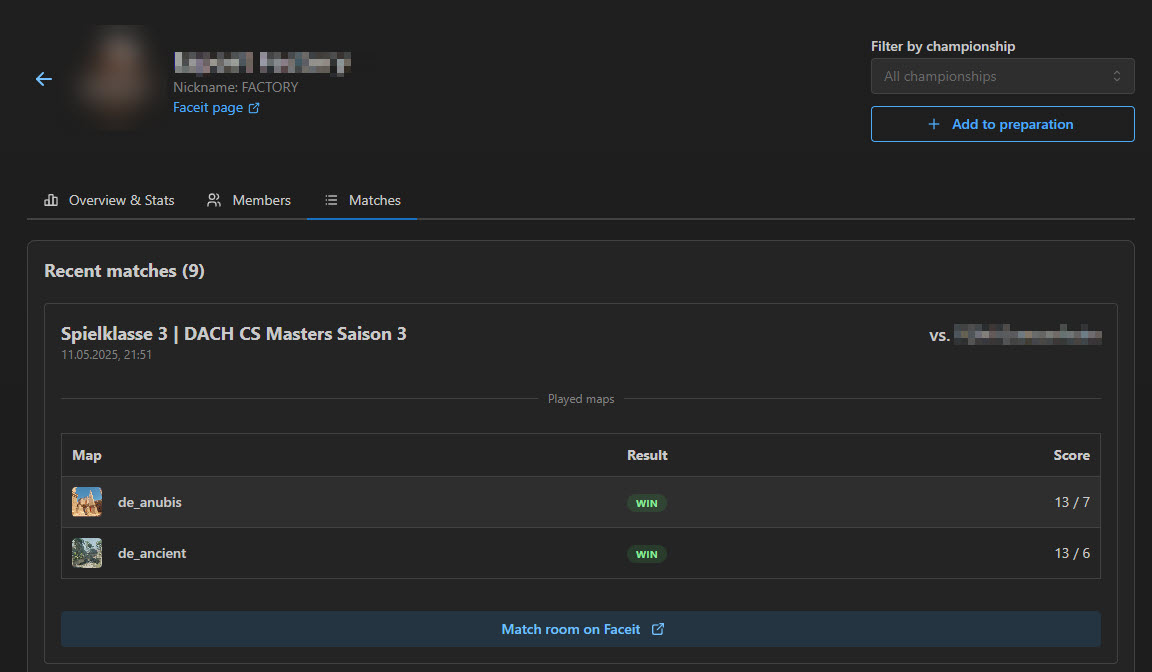Open the Faceit page link
This screenshot has height=672, width=1152.
207,107
